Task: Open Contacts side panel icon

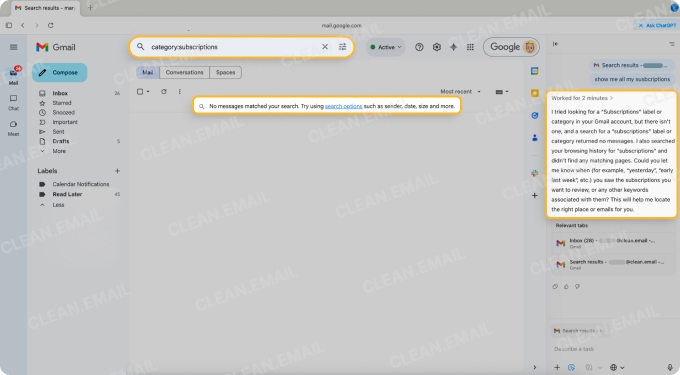Action: click(535, 138)
